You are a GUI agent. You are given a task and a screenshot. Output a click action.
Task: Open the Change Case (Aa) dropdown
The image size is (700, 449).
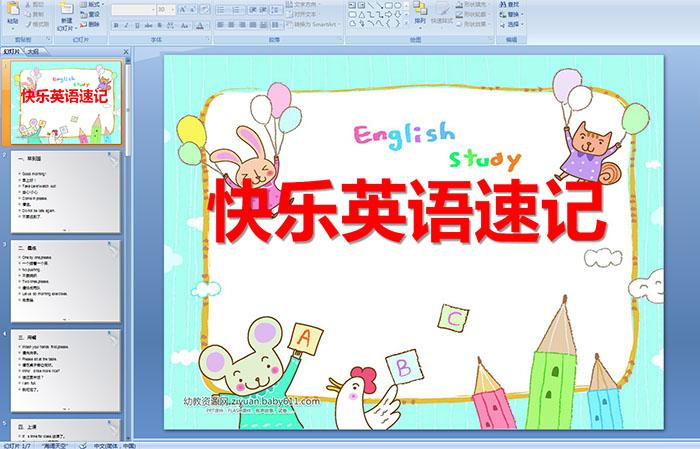[x=185, y=25]
